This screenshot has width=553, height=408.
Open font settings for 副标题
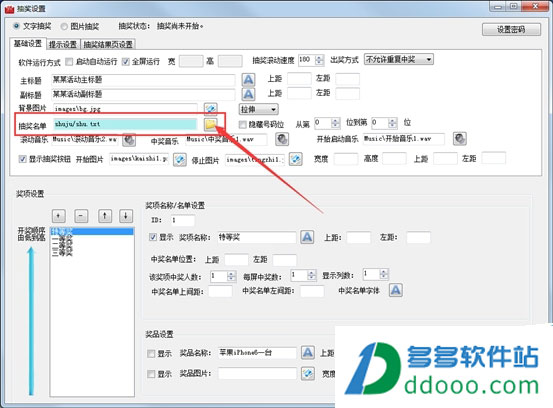248,94
